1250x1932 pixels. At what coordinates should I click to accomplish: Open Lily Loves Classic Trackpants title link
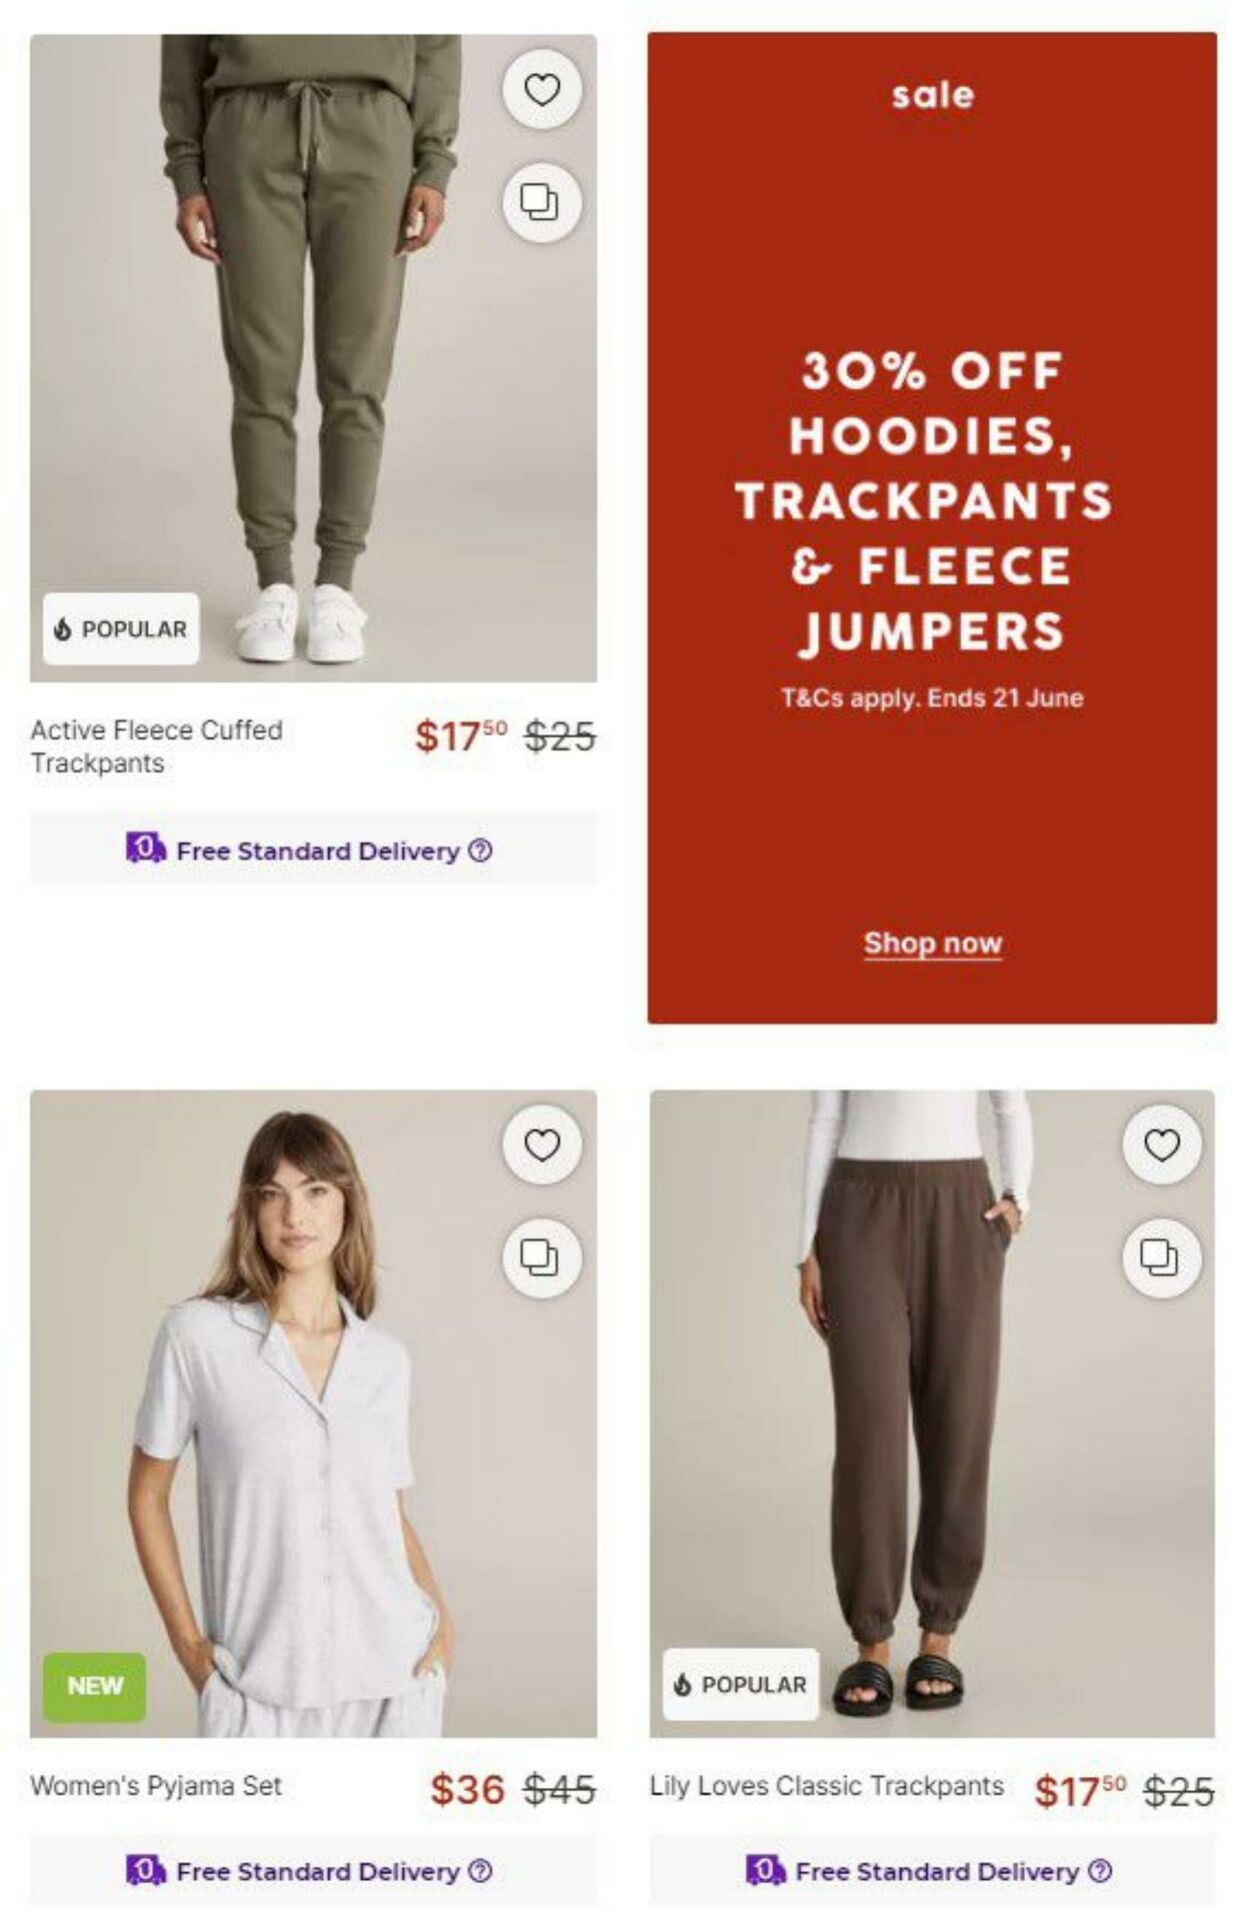point(826,1786)
